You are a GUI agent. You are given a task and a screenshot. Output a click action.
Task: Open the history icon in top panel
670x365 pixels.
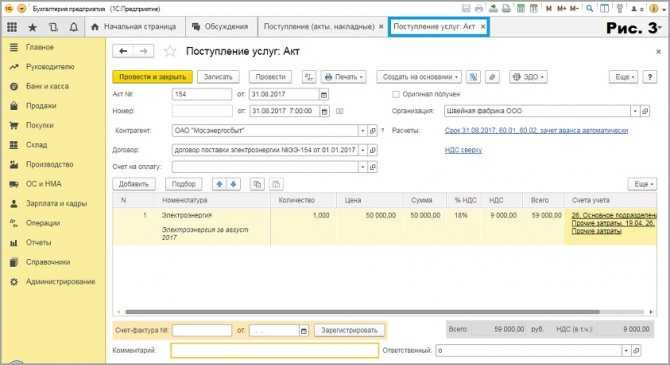53,27
